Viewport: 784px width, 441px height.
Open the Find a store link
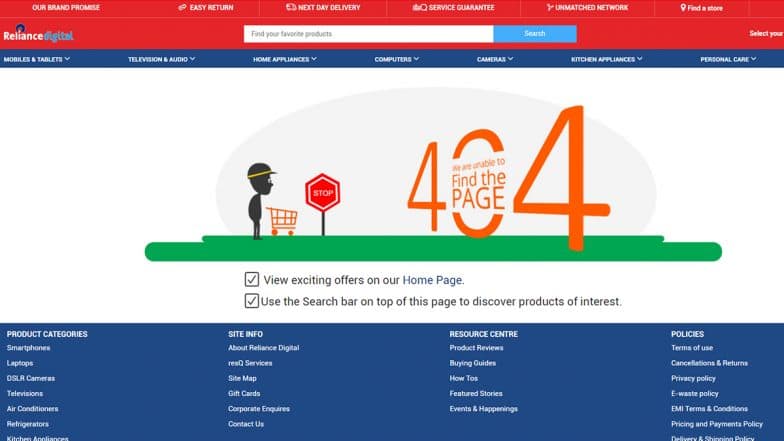705,8
